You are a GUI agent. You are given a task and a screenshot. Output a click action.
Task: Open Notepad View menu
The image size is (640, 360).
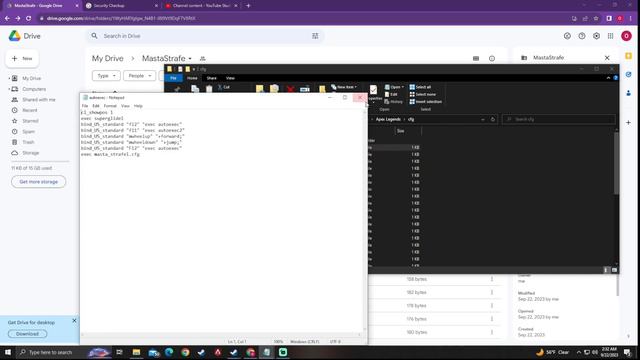[125, 106]
